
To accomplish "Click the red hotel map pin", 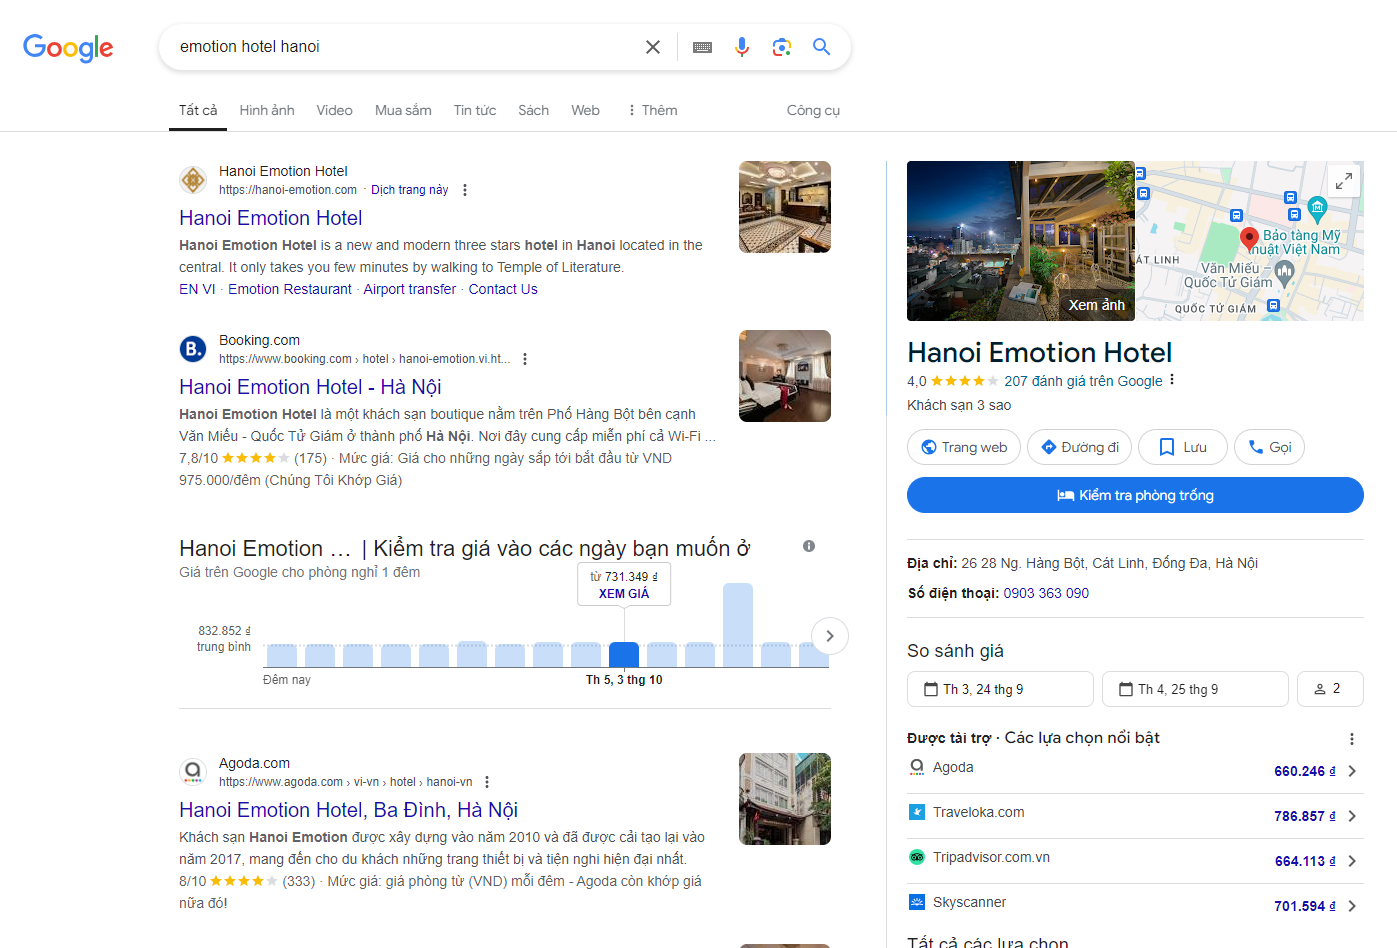I will tap(1249, 238).
